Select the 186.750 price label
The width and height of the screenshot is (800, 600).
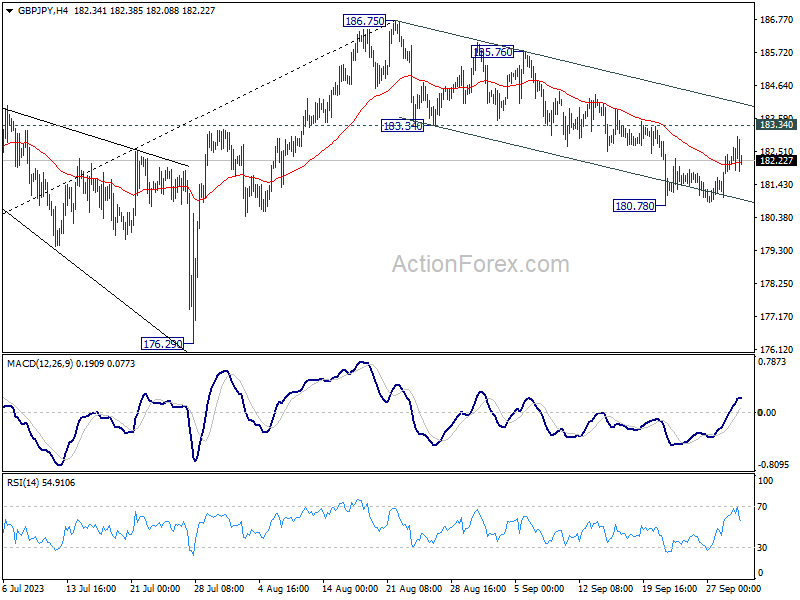(x=364, y=21)
